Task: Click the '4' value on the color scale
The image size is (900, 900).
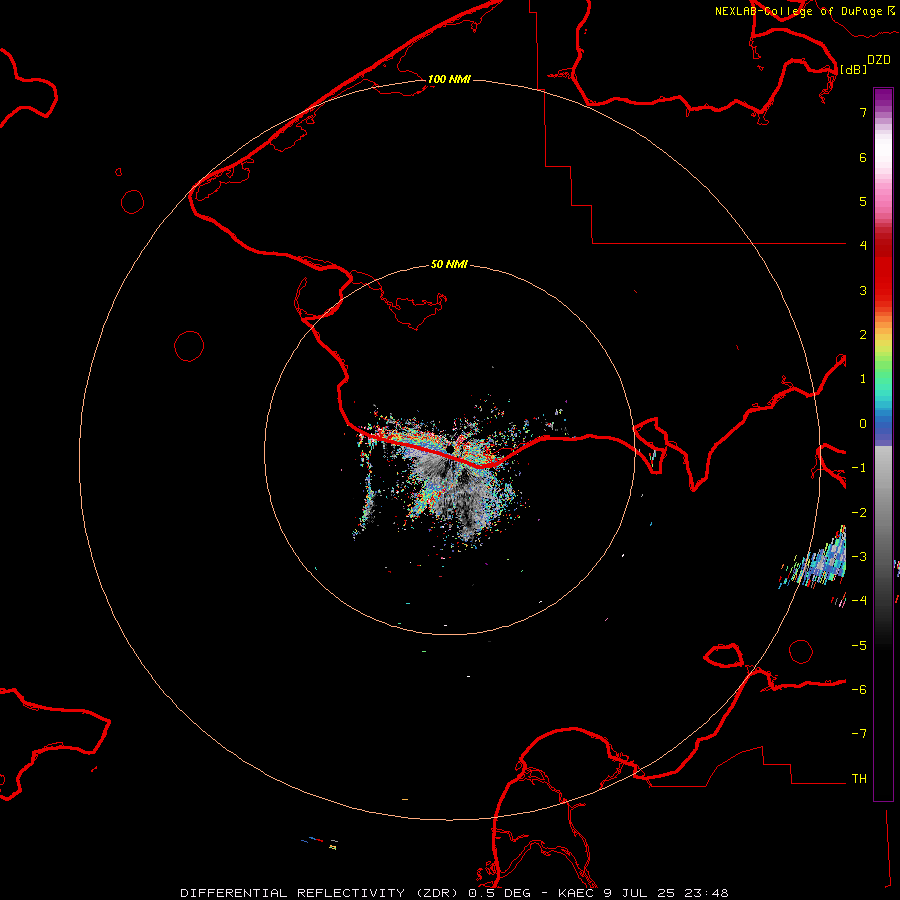Action: tap(863, 246)
